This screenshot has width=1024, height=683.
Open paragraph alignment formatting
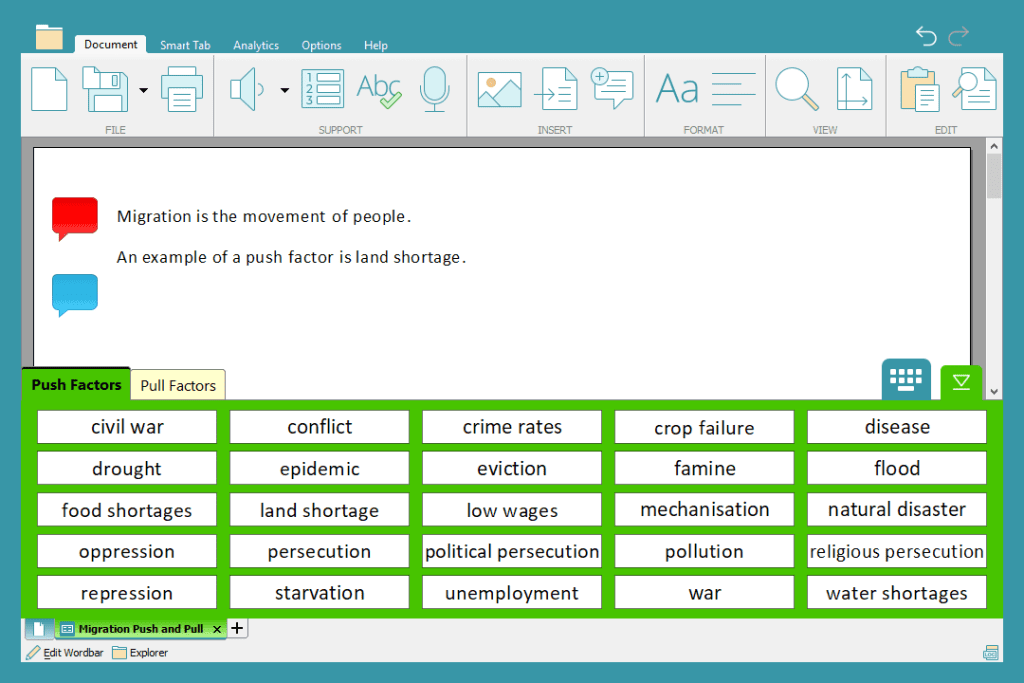(733, 89)
